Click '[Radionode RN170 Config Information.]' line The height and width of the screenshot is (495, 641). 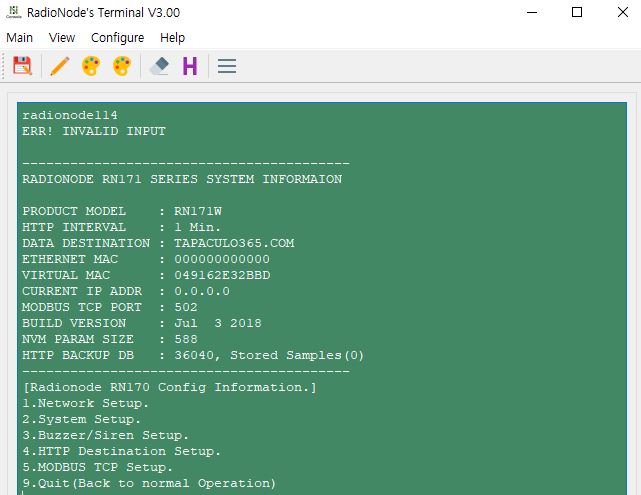click(170, 387)
